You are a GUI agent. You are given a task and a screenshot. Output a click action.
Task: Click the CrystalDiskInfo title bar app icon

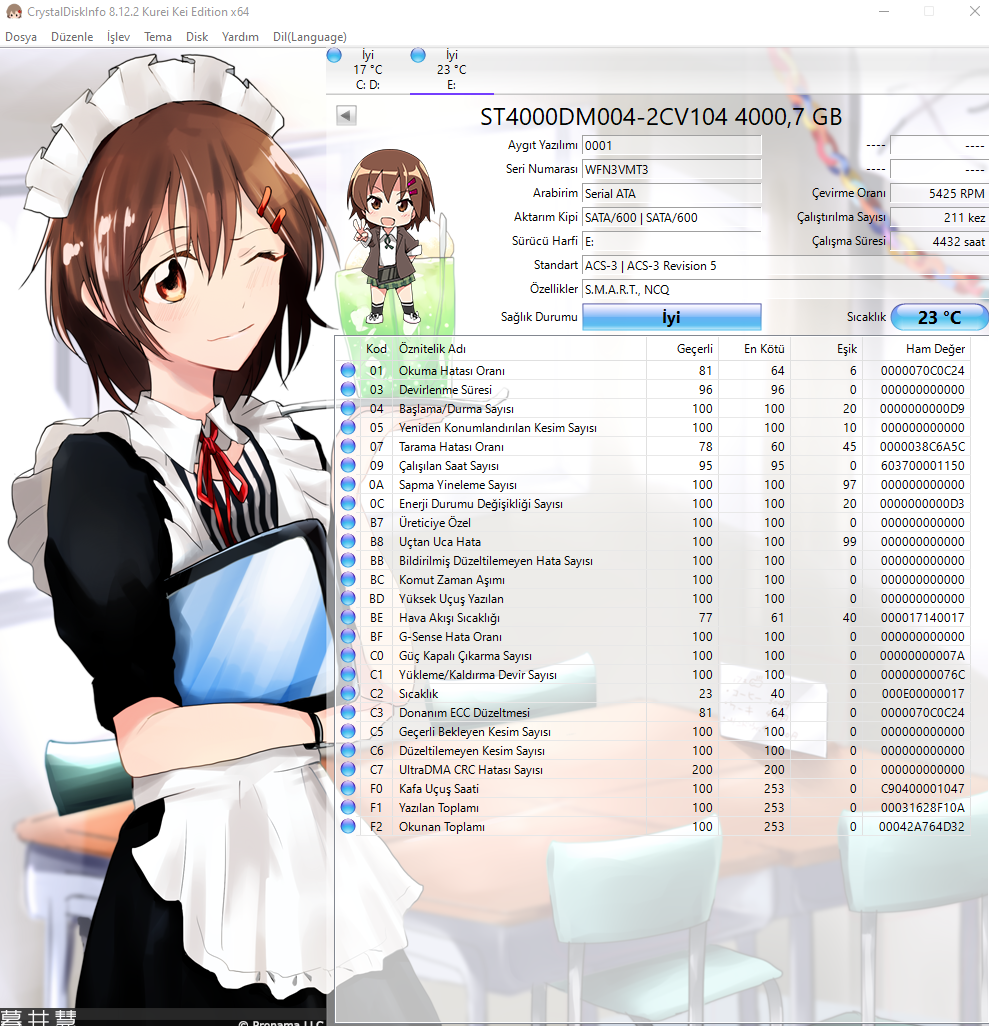point(14,11)
